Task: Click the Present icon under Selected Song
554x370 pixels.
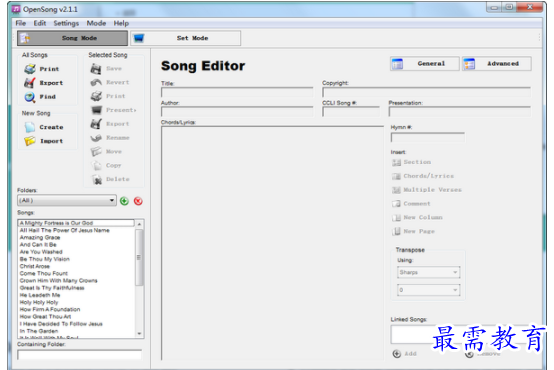Action: tap(96, 110)
